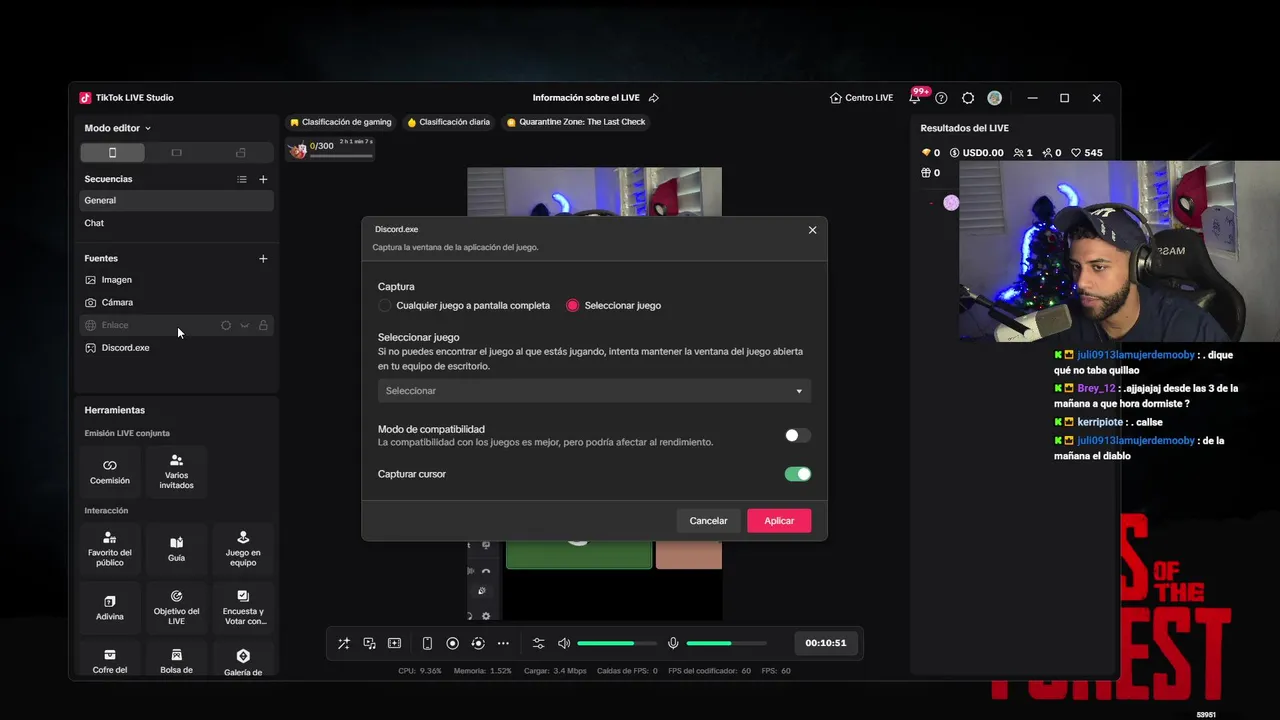Close the Discord.exe dialog
This screenshot has height=720, width=1280.
[812, 230]
